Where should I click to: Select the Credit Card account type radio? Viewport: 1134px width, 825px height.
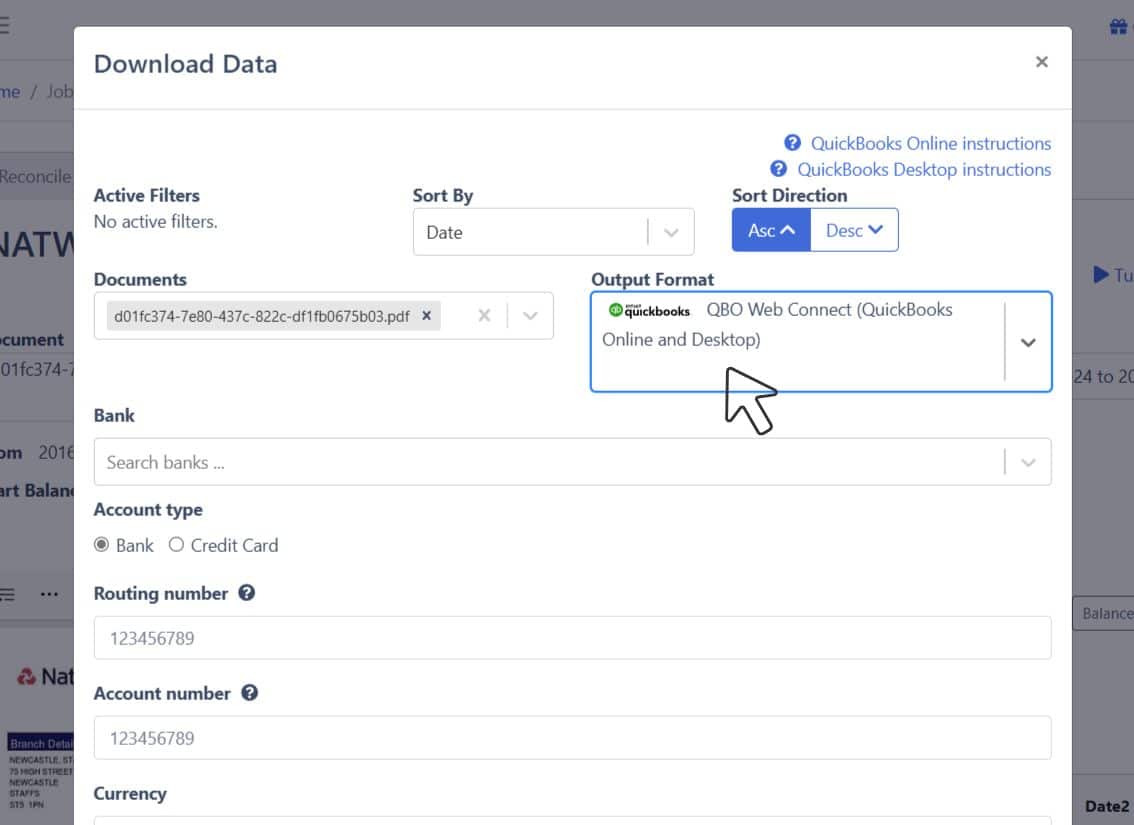(x=176, y=544)
